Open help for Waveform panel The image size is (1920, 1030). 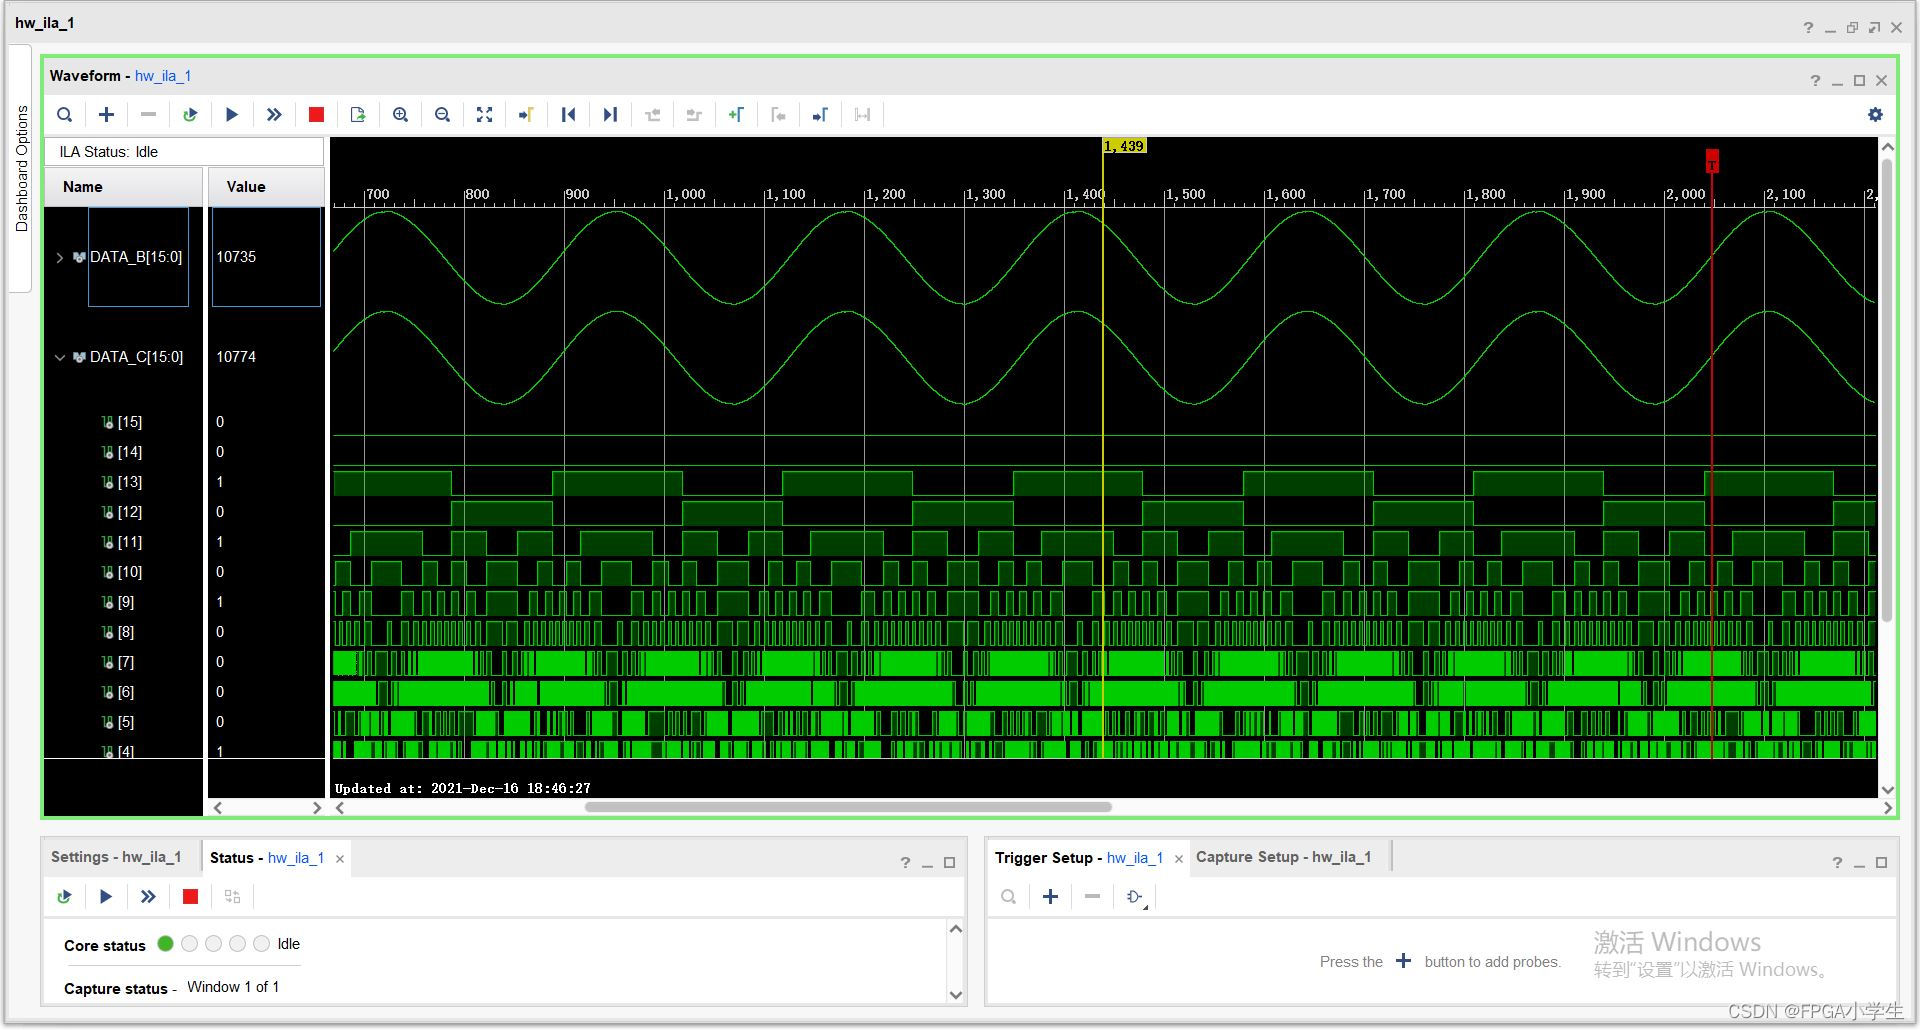point(1815,81)
